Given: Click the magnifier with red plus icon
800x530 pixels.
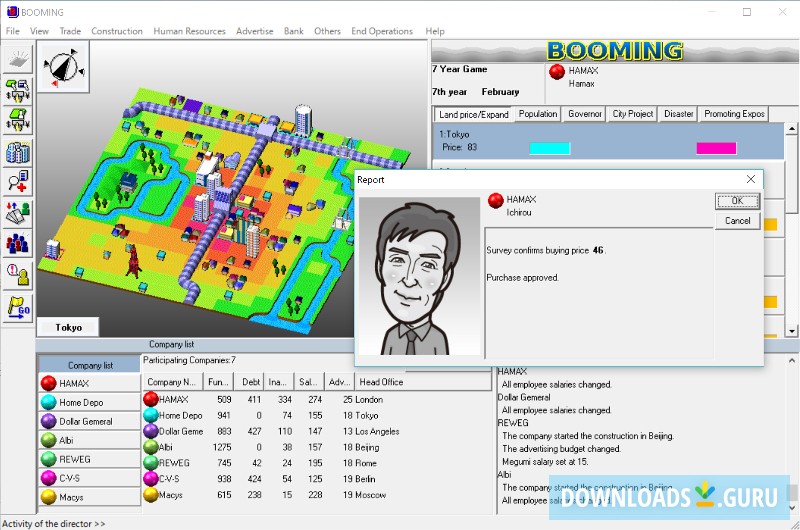Looking at the screenshot, I should pyautogui.click(x=18, y=182).
